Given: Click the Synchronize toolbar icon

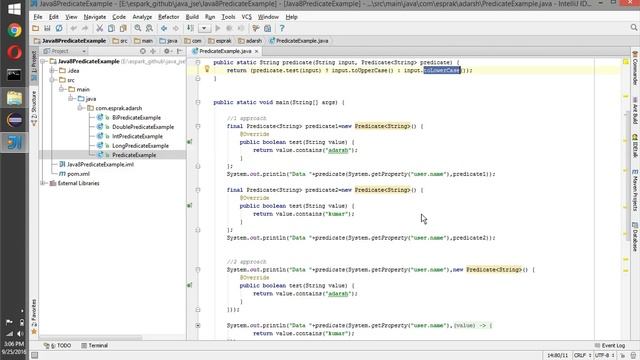Looking at the screenshot, I should pos(59,28).
